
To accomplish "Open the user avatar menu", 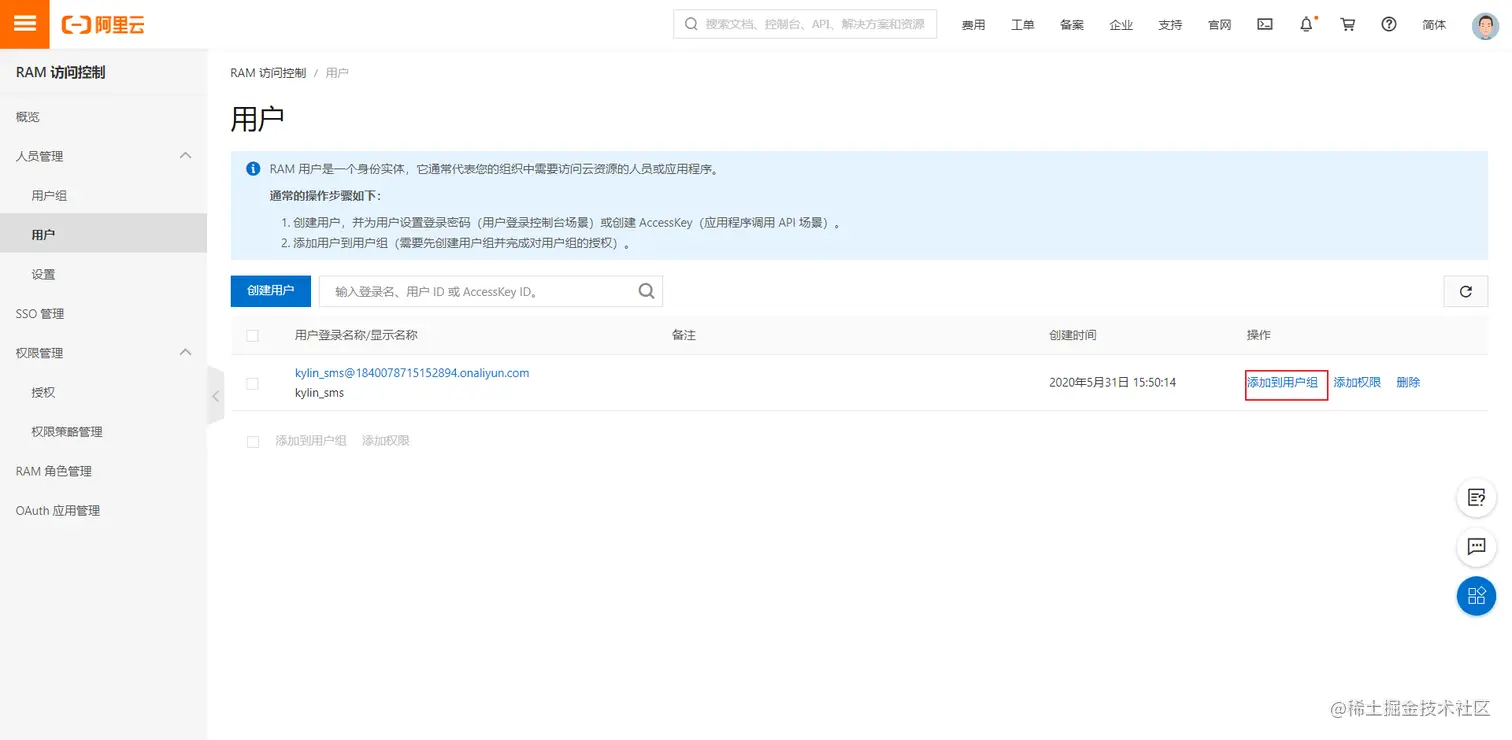I will [1485, 25].
